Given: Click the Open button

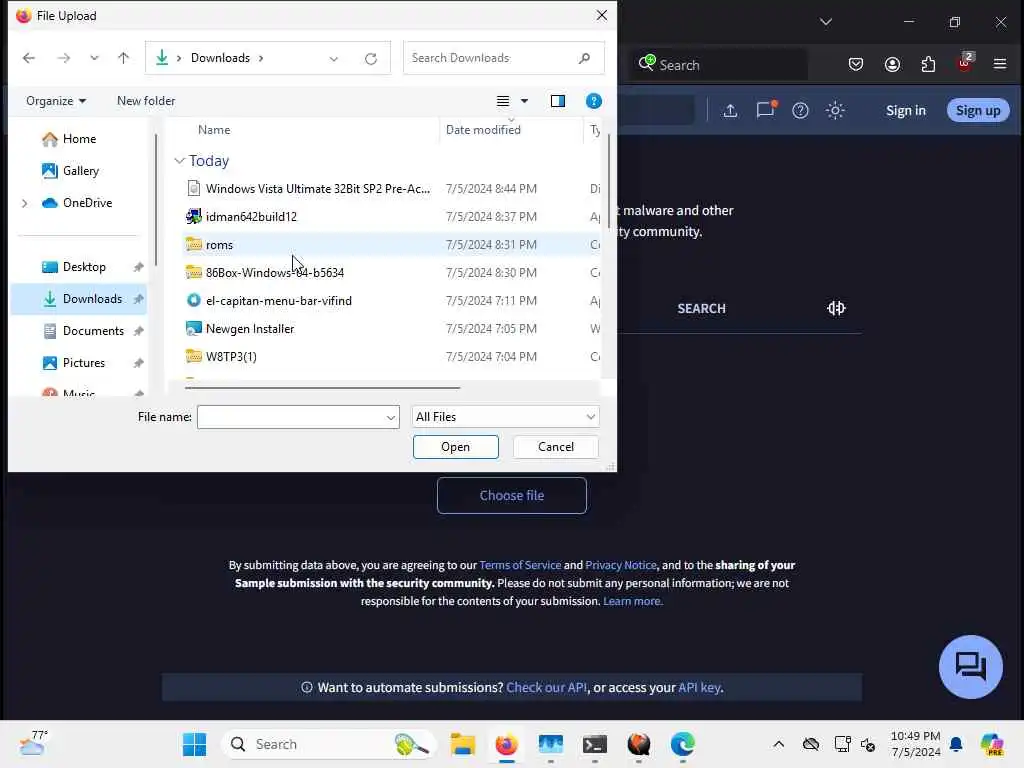Looking at the screenshot, I should pyautogui.click(x=455, y=447).
